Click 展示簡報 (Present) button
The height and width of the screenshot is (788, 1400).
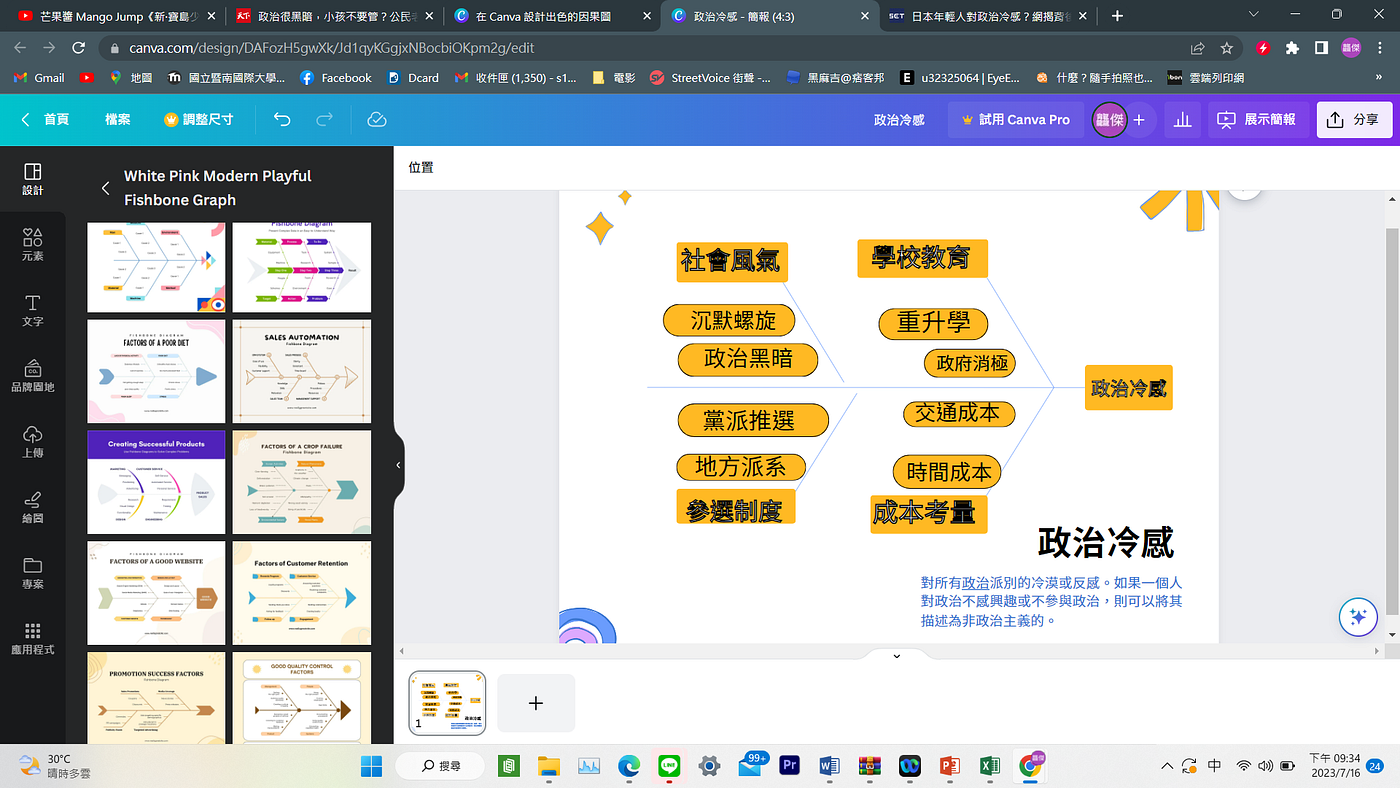(x=1256, y=119)
